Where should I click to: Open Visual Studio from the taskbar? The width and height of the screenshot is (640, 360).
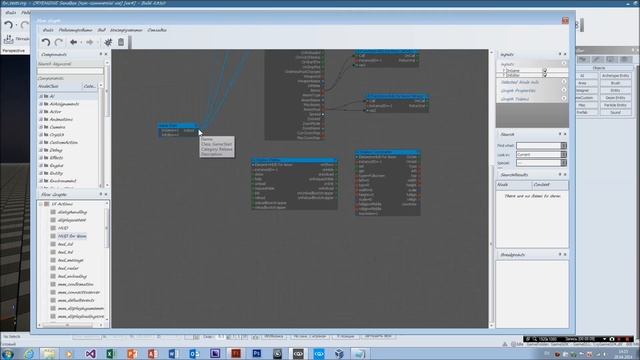91,353
